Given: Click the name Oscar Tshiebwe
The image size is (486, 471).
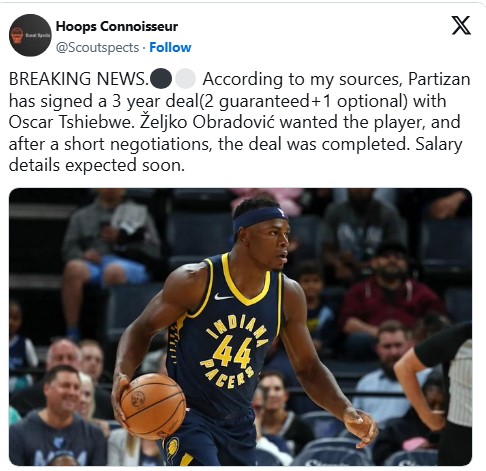Looking at the screenshot, I should click(x=70, y=122).
